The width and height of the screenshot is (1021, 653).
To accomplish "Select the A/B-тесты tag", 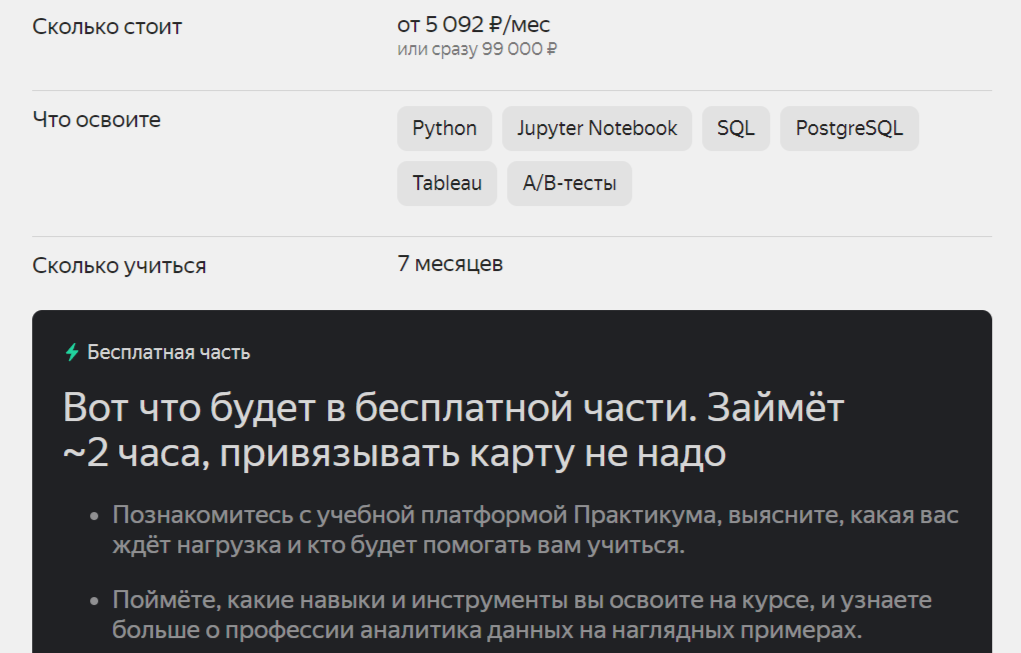I will coord(570,184).
